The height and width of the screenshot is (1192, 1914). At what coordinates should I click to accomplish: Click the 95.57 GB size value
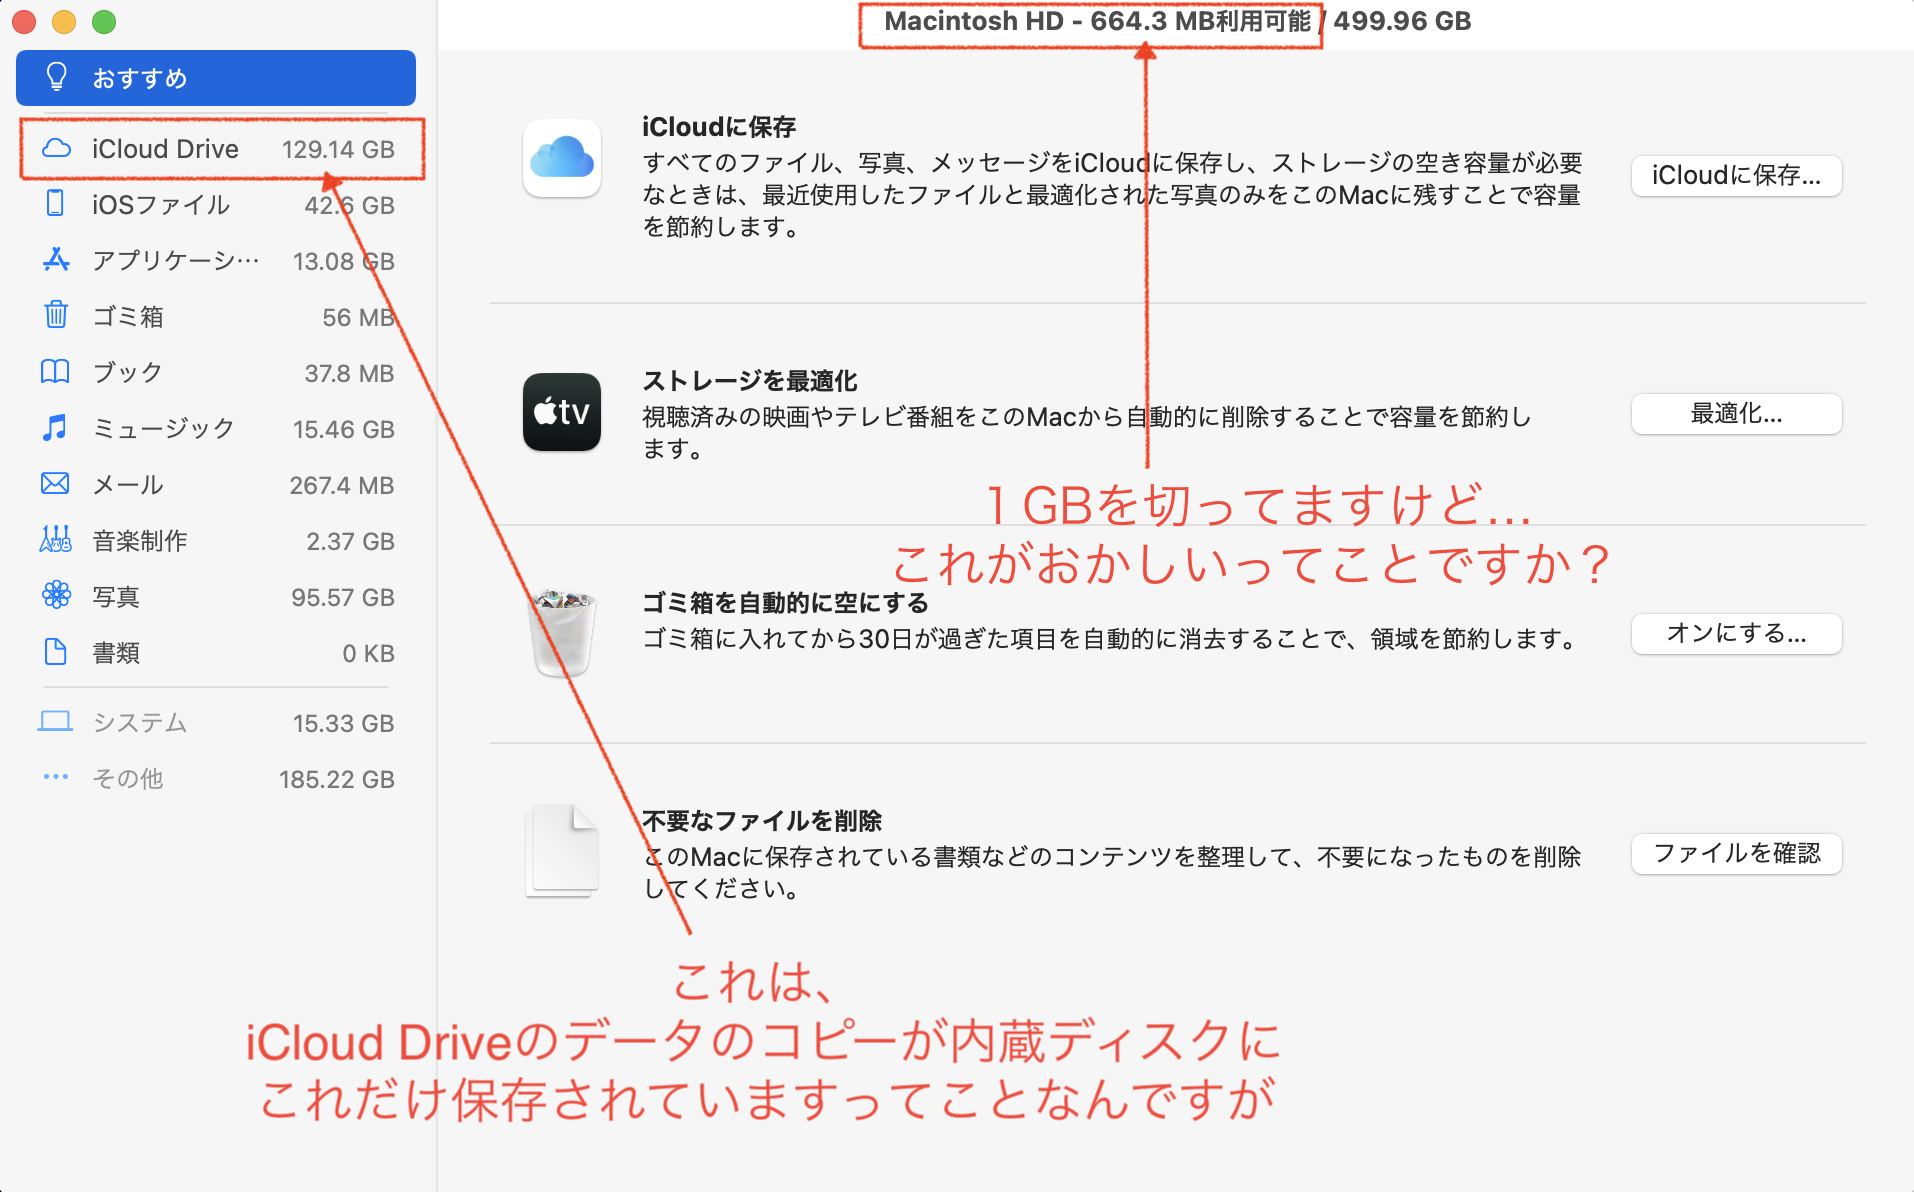tap(343, 597)
